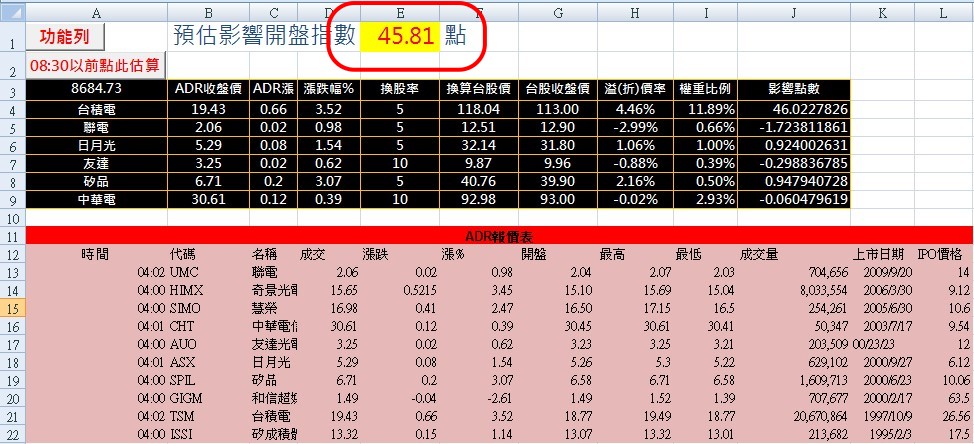Viewport: 974px width, 444px height.
Task: Select column A header
Action: click(x=96, y=12)
